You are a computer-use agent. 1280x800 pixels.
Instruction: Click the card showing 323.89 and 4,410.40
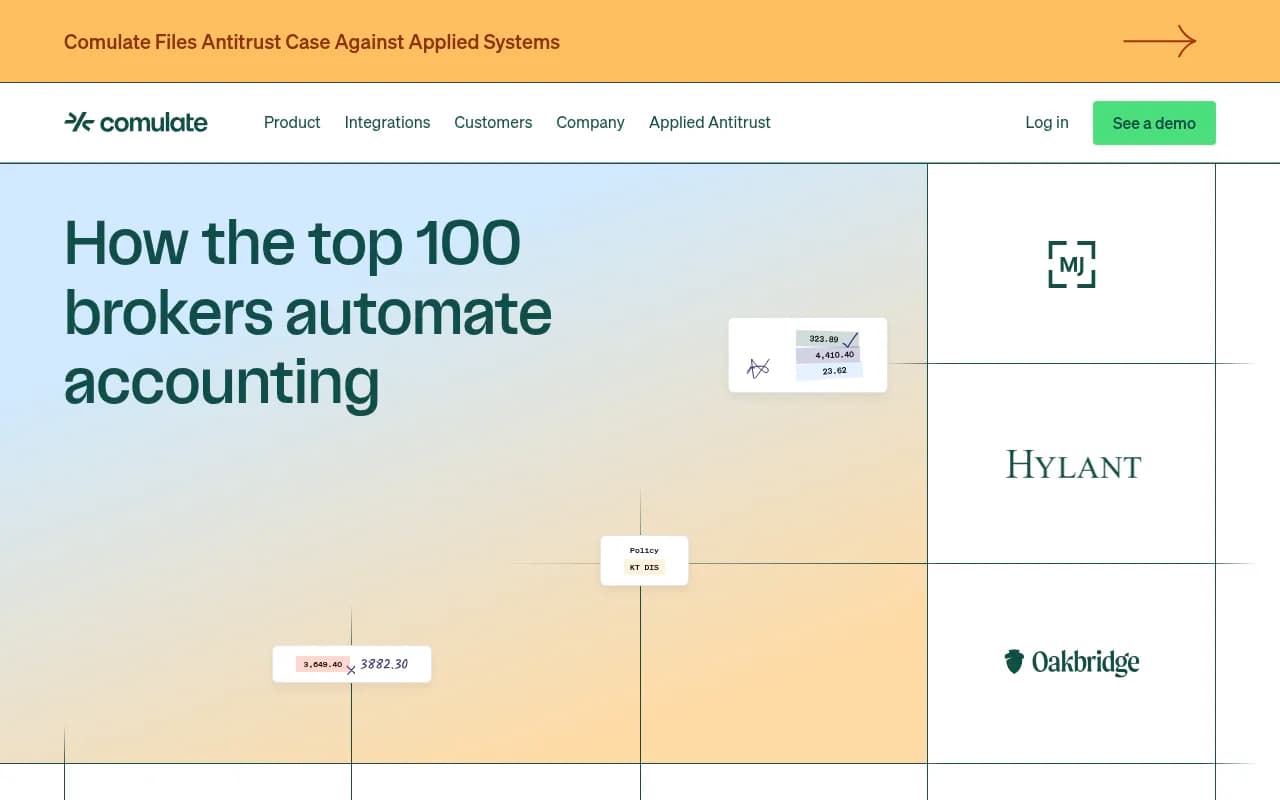(808, 355)
